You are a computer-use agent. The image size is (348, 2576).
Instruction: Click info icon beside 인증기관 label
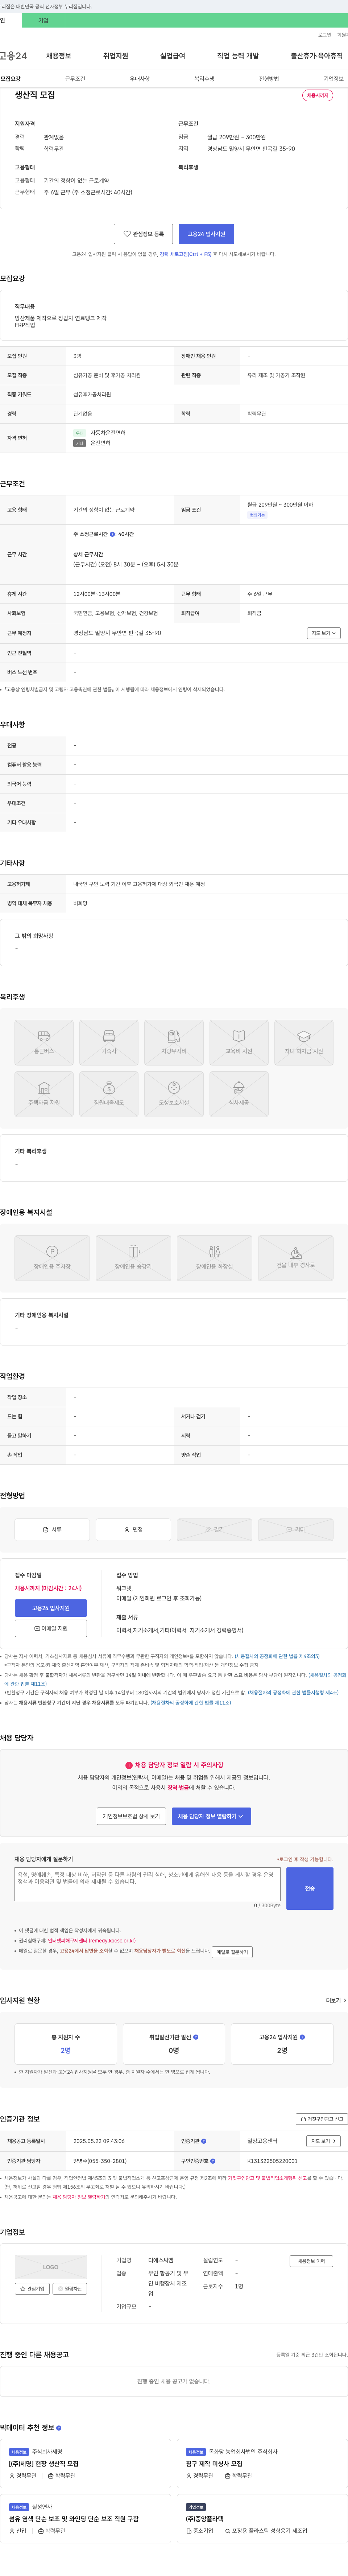pyautogui.click(x=204, y=2141)
